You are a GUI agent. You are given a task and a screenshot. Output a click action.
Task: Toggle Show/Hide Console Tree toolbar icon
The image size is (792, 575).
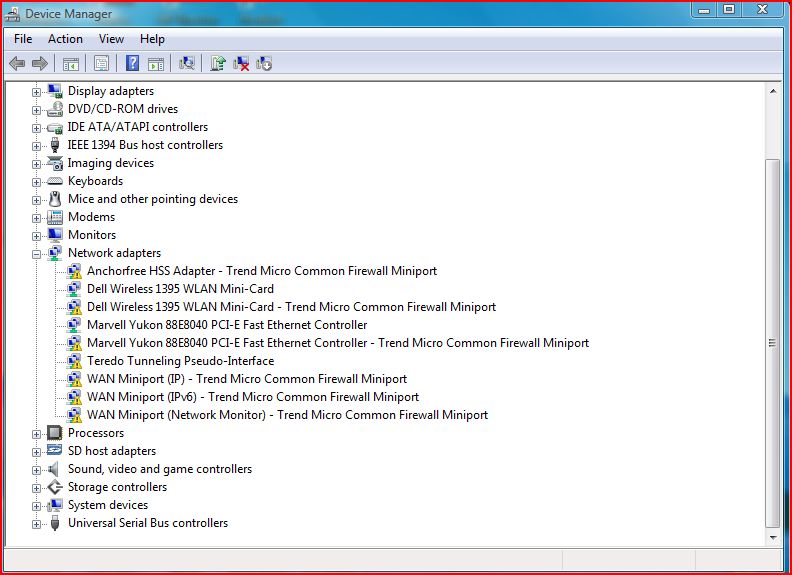coord(71,64)
